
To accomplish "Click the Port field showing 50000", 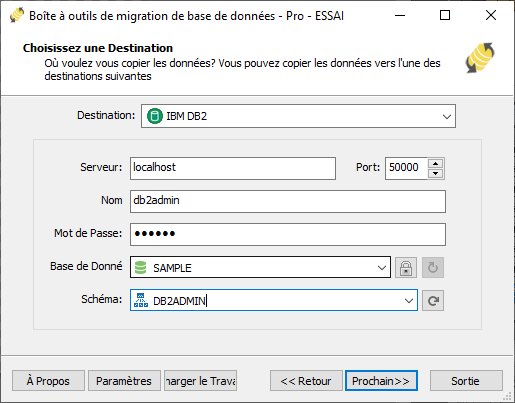I will 406,168.
